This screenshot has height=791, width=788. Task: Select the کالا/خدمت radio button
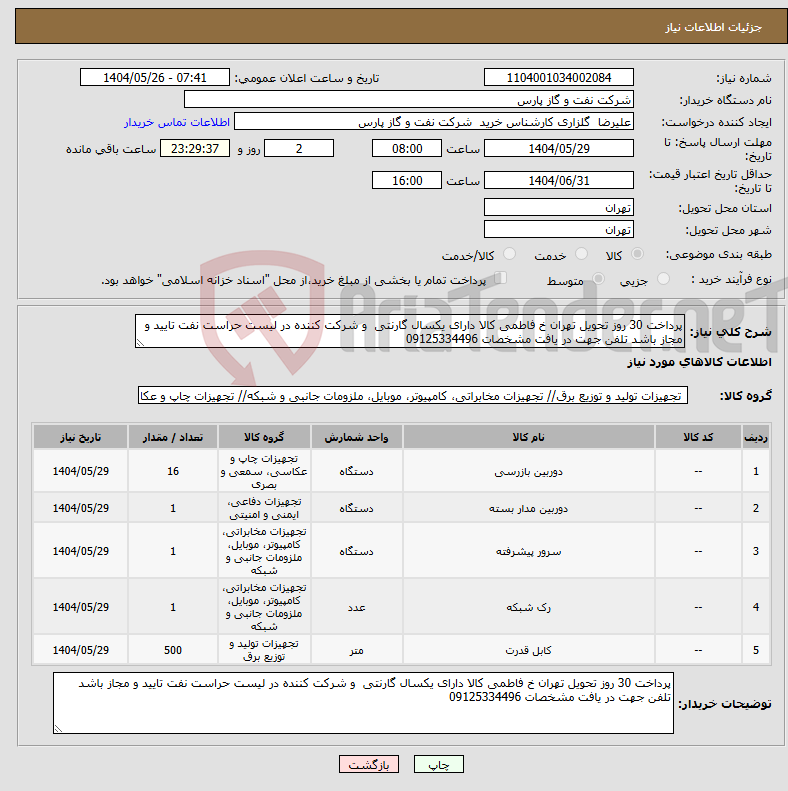pyautogui.click(x=510, y=254)
